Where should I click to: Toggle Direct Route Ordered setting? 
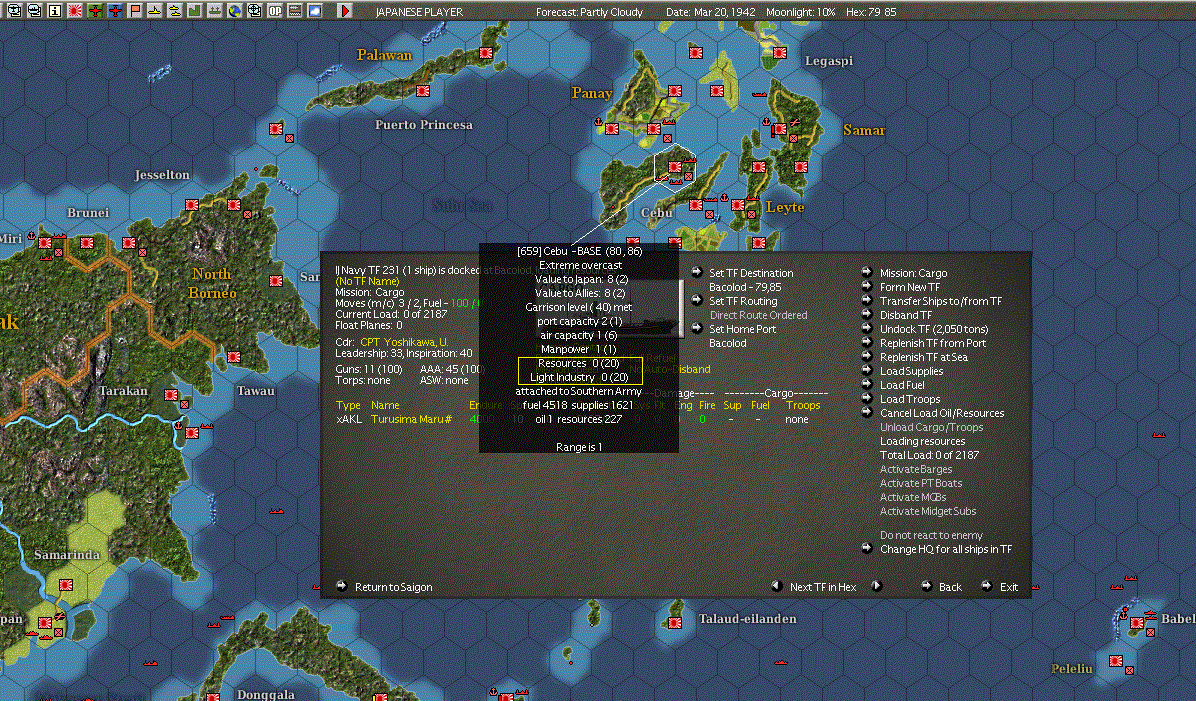point(758,315)
